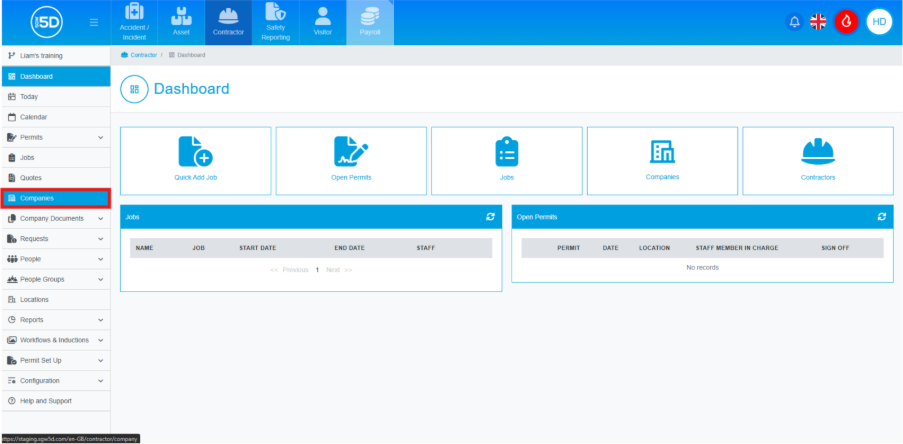
Task: Click the Contractor breadcrumb link
Action: tap(141, 55)
